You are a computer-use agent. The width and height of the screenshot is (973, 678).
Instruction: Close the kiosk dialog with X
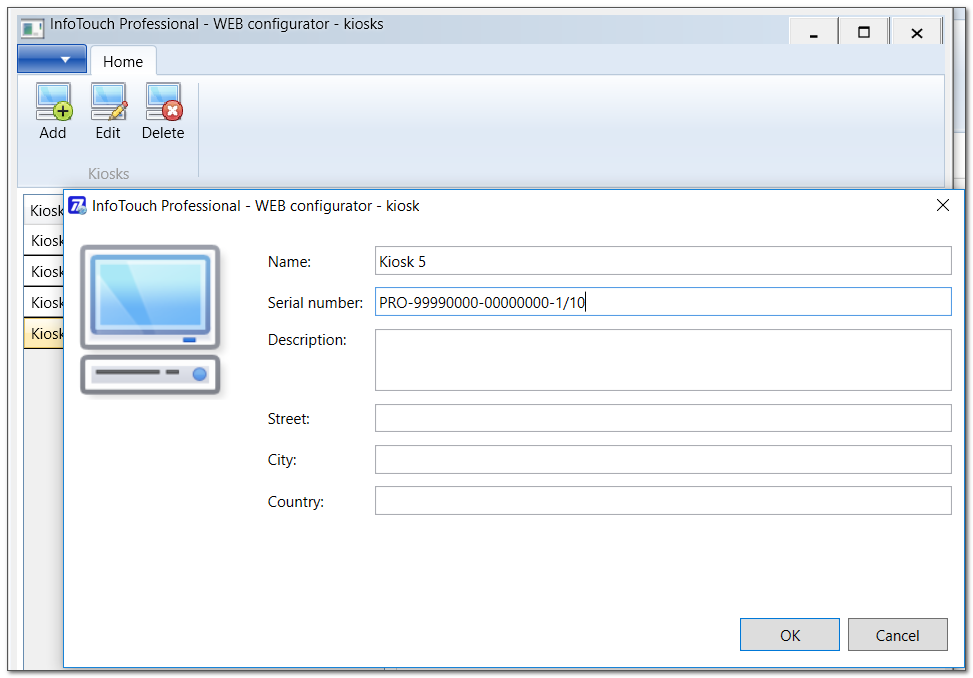pyautogui.click(x=942, y=205)
